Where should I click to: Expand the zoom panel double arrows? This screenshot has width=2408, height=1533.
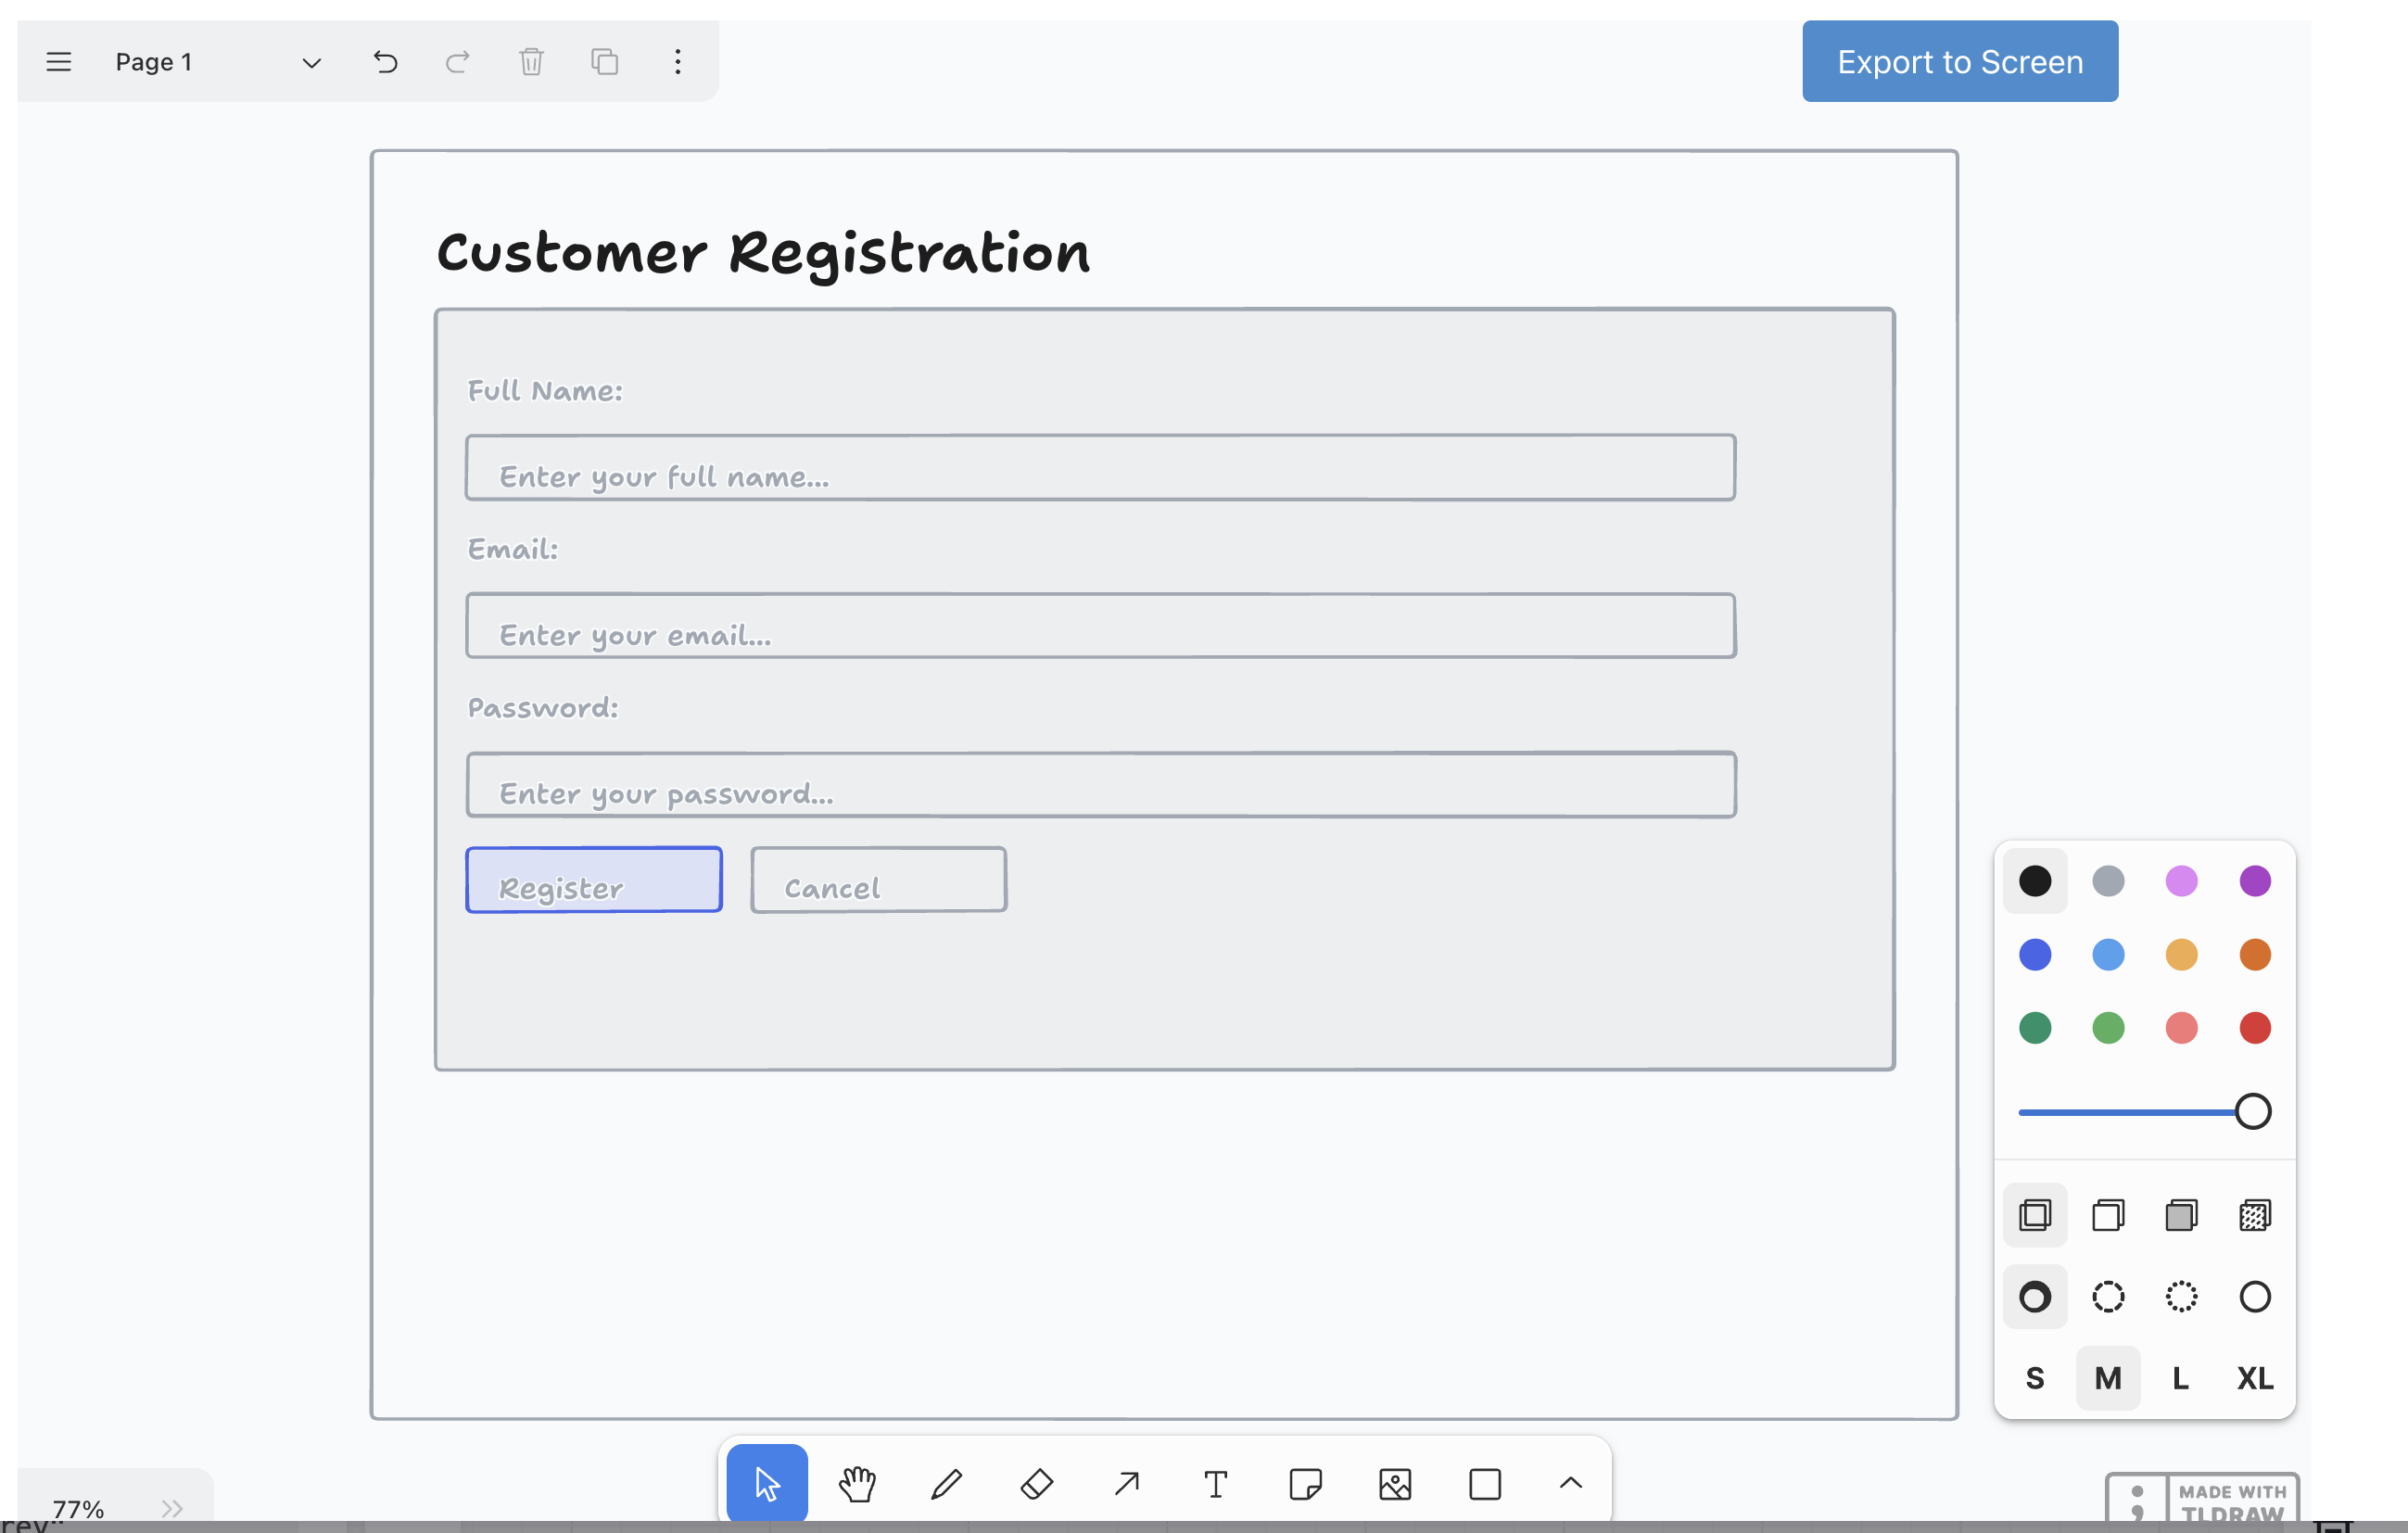pyautogui.click(x=172, y=1507)
